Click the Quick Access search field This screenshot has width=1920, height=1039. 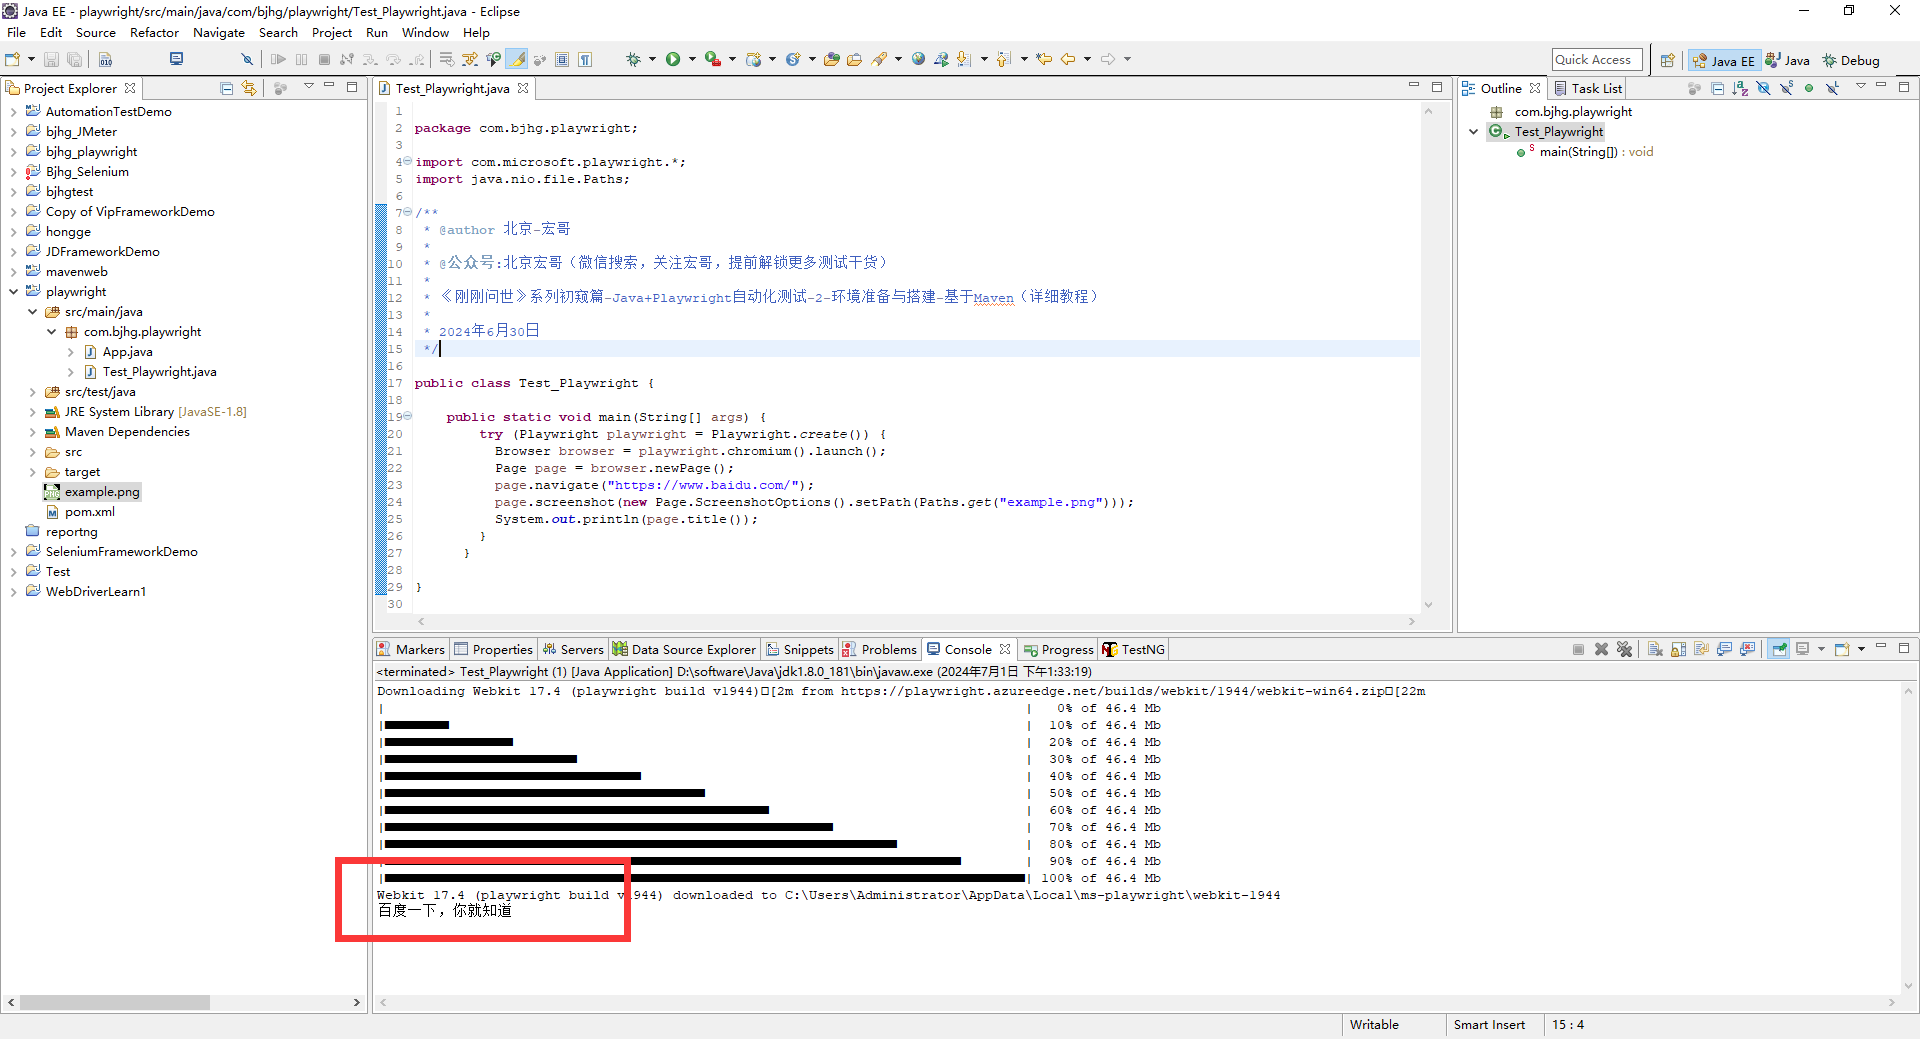click(x=1597, y=60)
